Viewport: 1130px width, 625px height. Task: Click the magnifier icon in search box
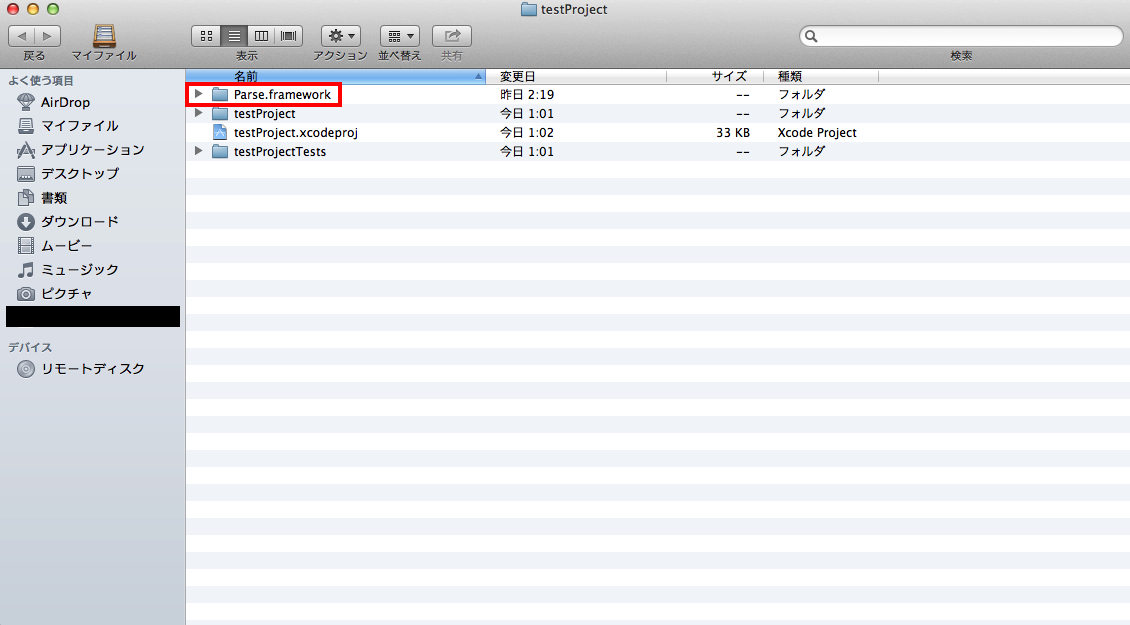coord(811,36)
